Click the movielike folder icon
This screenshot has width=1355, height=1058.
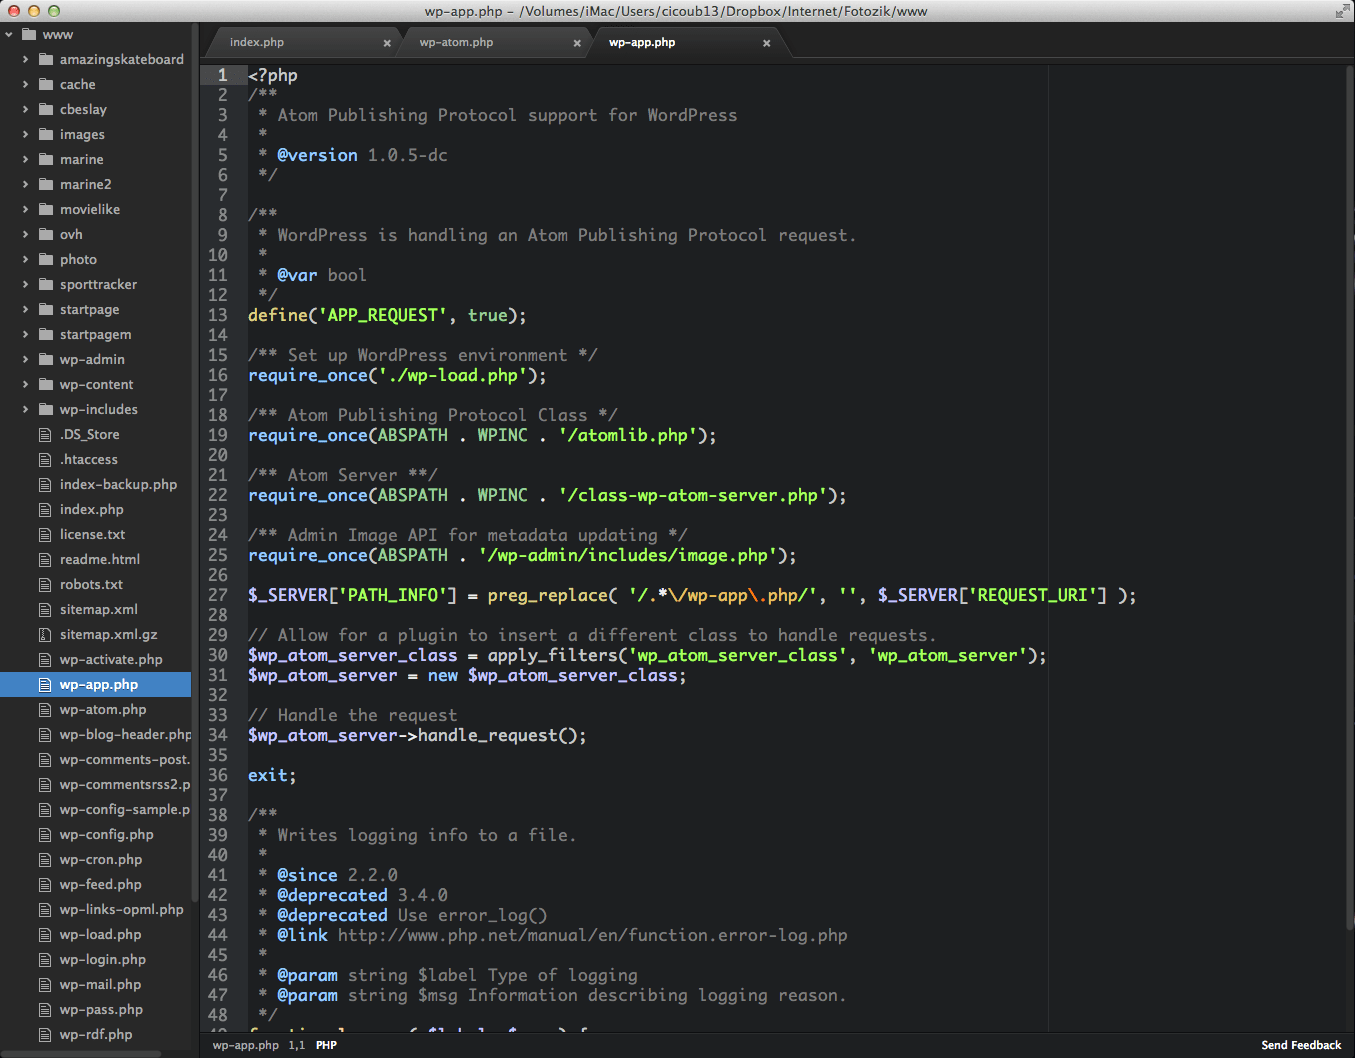click(46, 209)
